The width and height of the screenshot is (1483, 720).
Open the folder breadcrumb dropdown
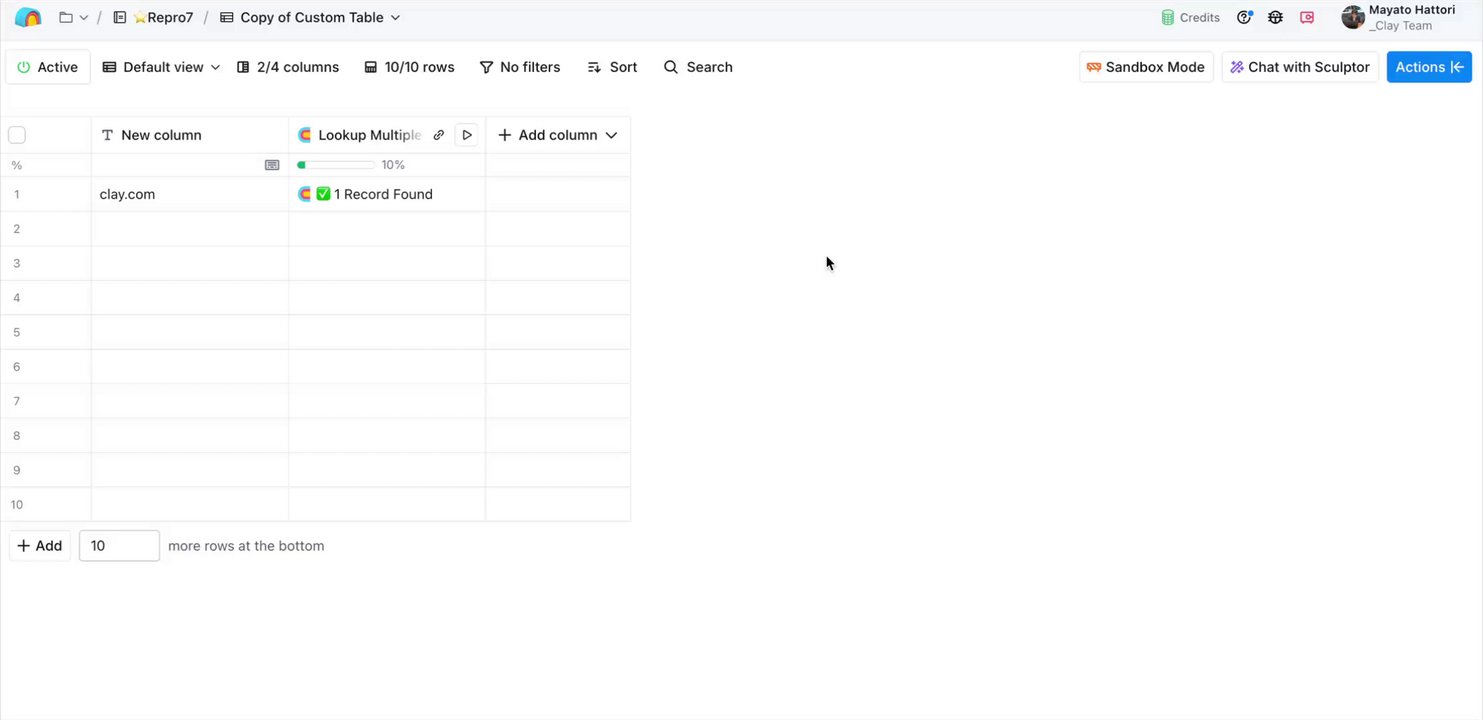pos(73,17)
